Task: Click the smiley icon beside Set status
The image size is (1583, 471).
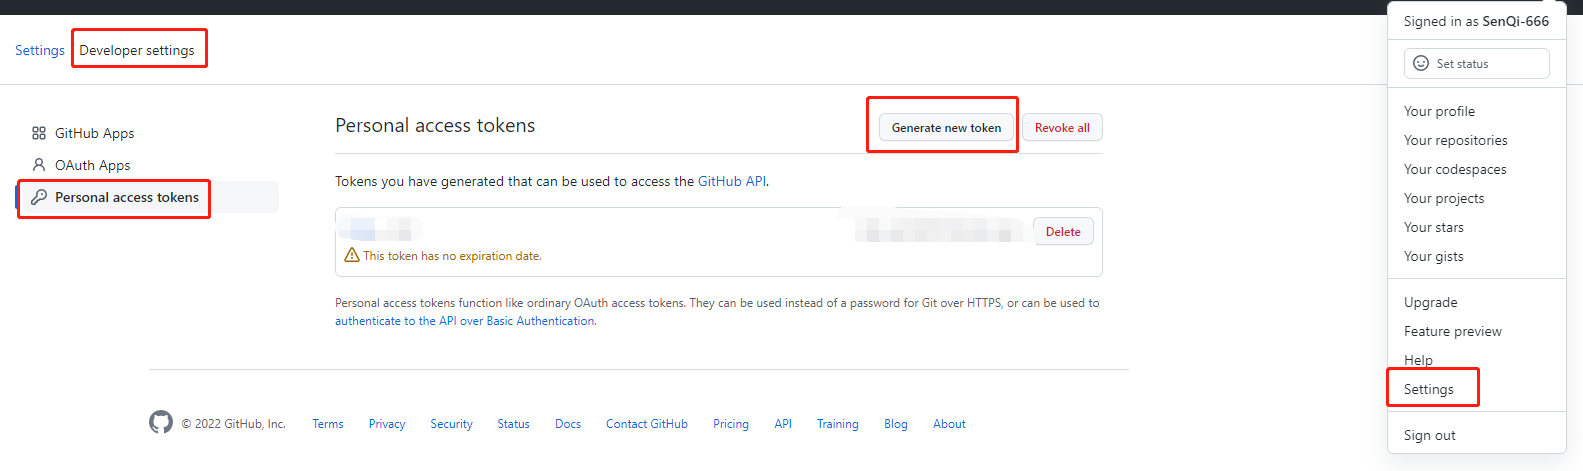Action: tap(1421, 63)
